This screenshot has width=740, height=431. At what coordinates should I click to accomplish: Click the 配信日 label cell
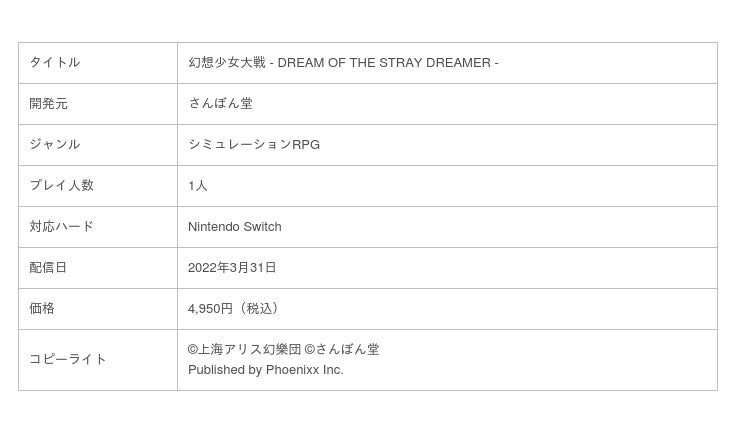[98, 268]
